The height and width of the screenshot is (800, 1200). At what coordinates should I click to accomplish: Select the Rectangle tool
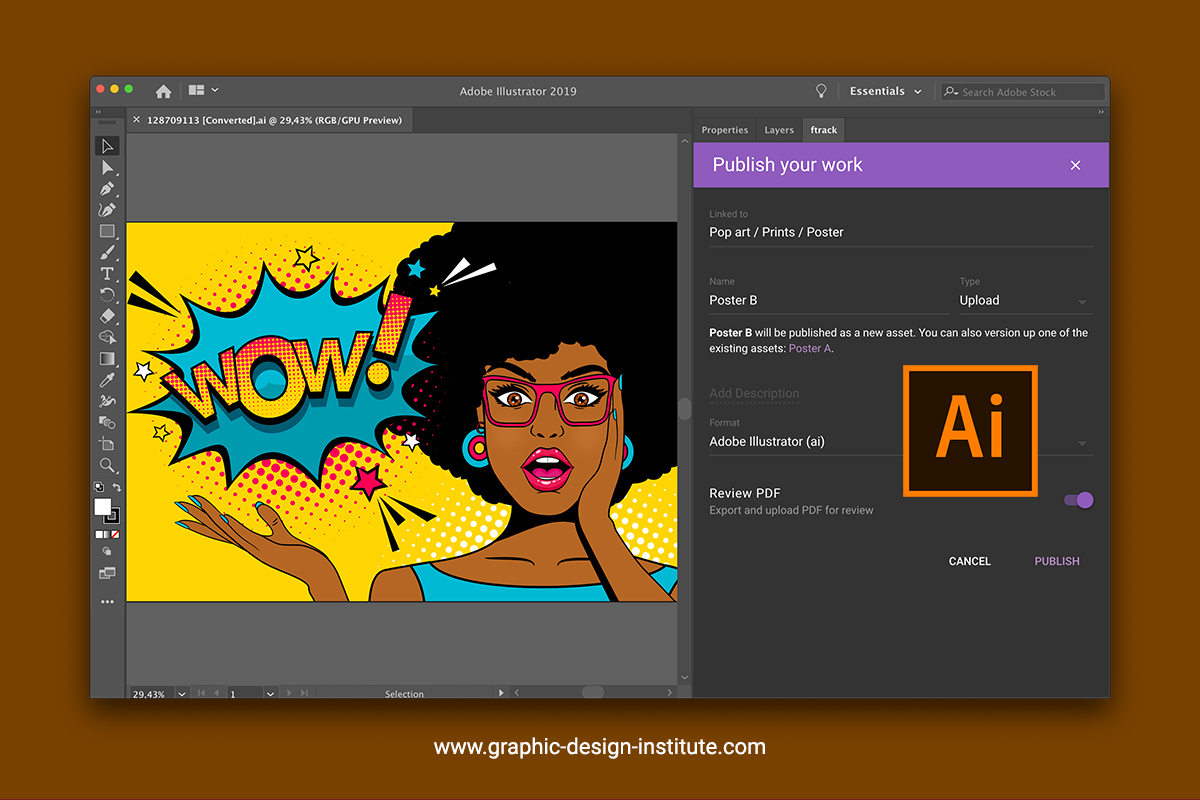[106, 231]
